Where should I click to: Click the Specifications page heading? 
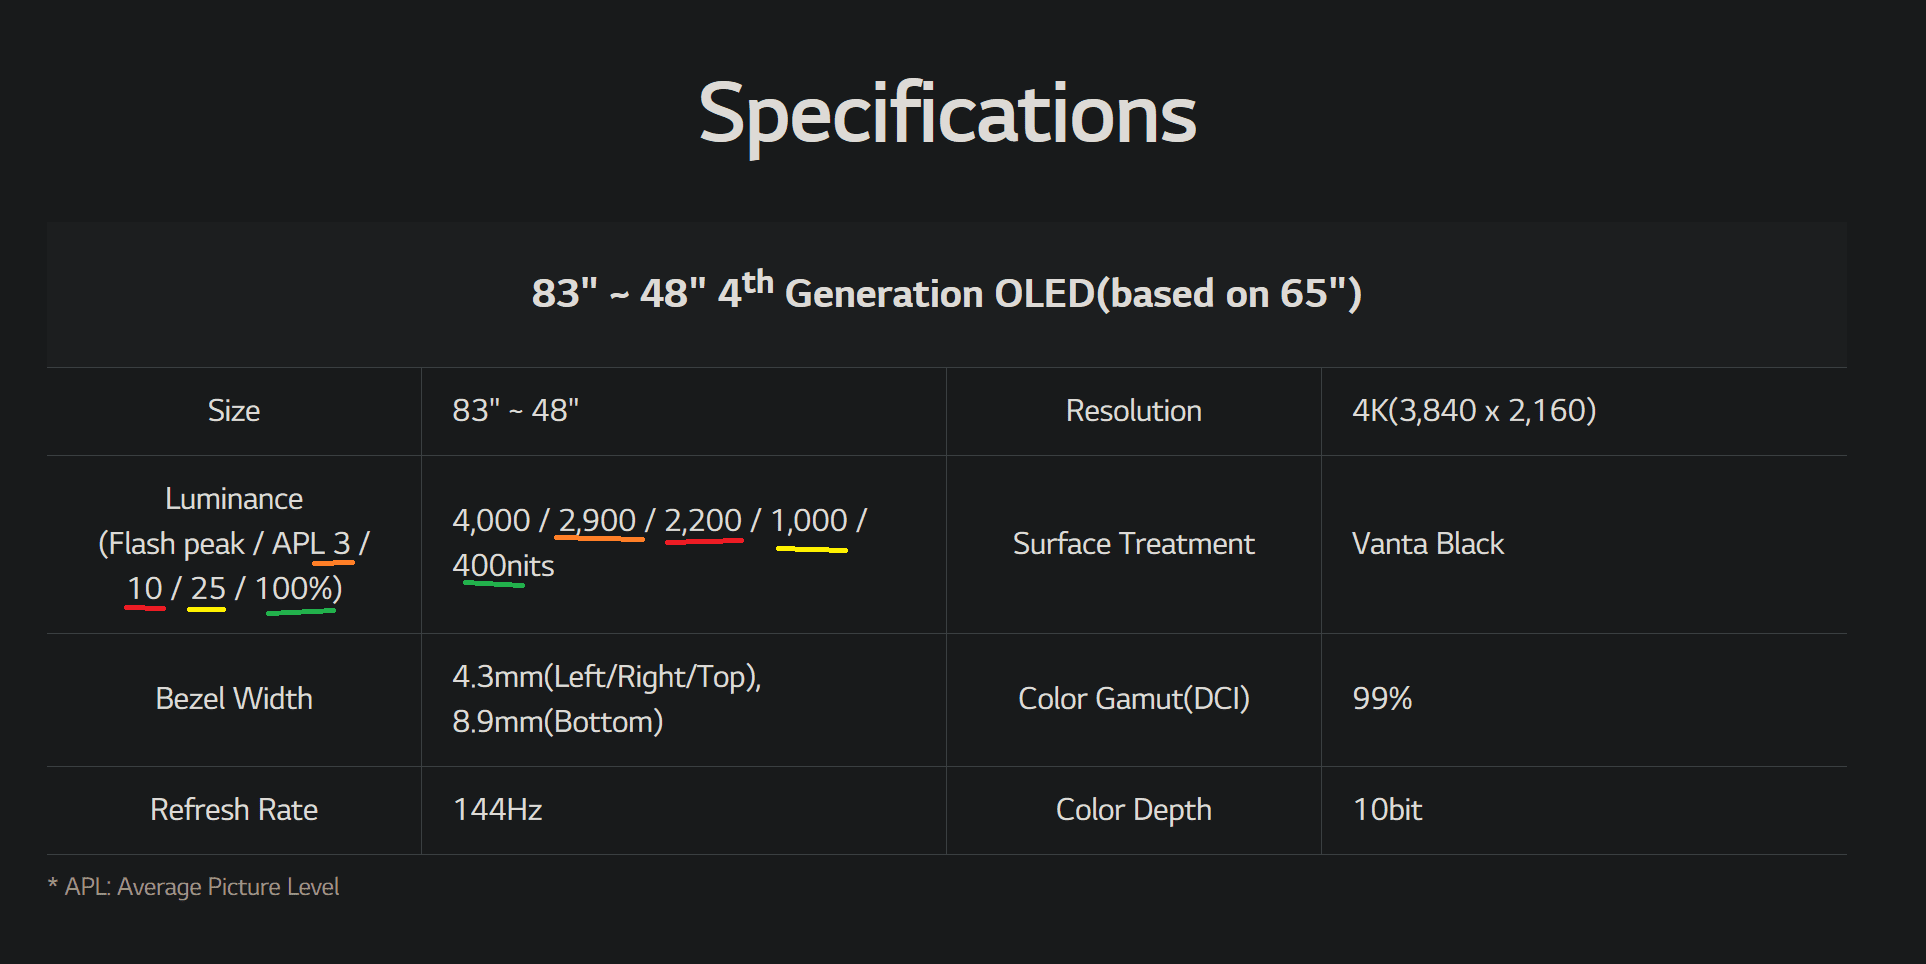pos(946,114)
